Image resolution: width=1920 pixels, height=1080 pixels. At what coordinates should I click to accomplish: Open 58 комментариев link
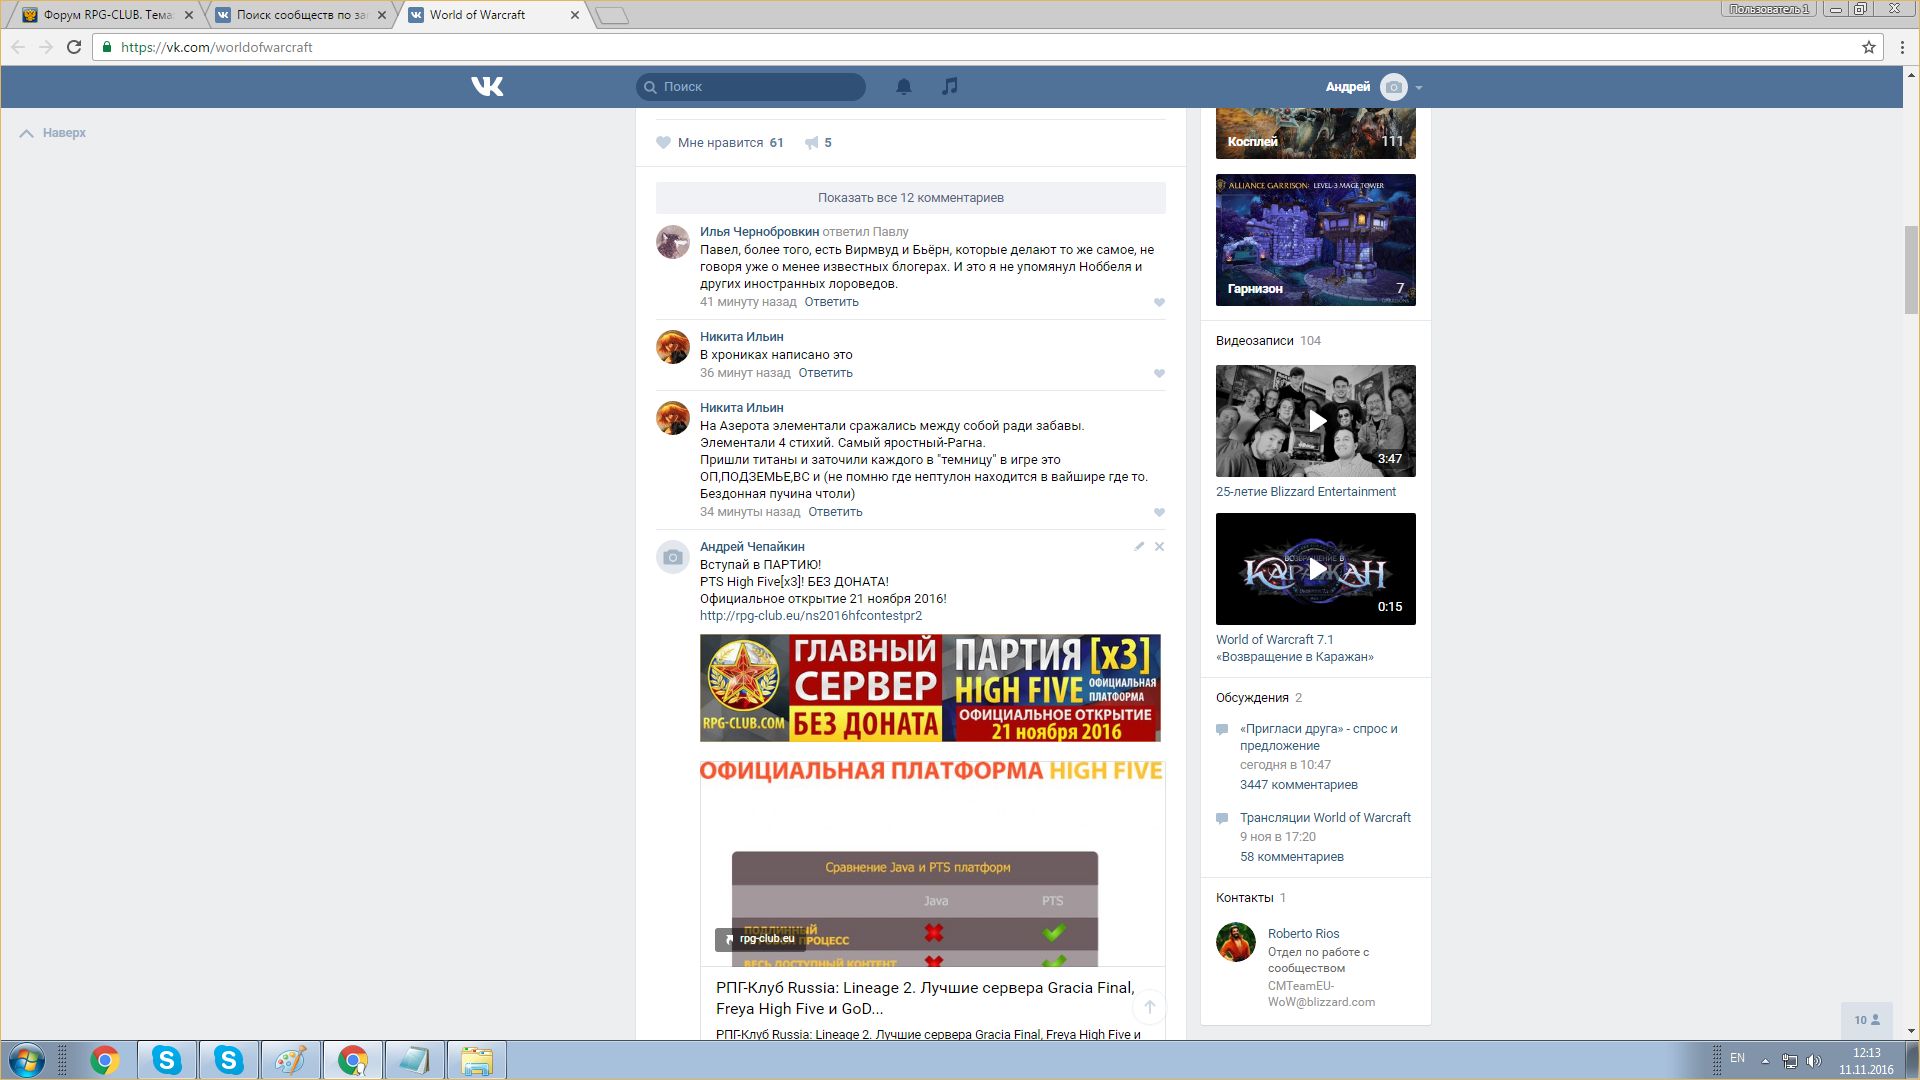click(1292, 857)
